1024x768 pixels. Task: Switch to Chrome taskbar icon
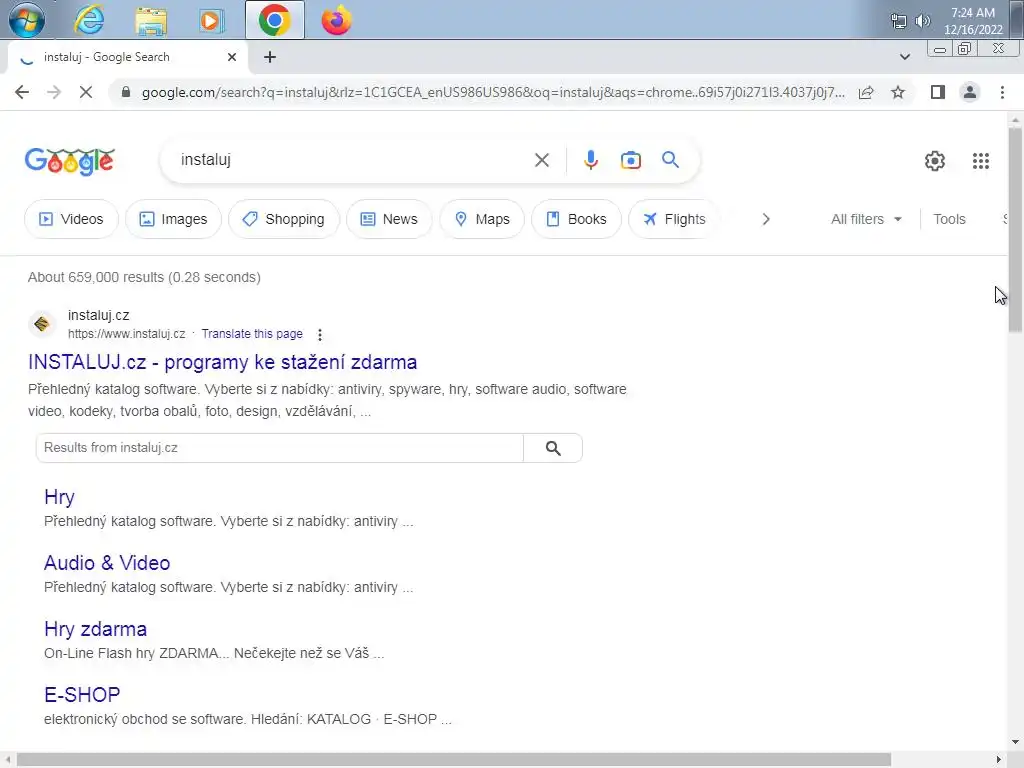pos(274,20)
